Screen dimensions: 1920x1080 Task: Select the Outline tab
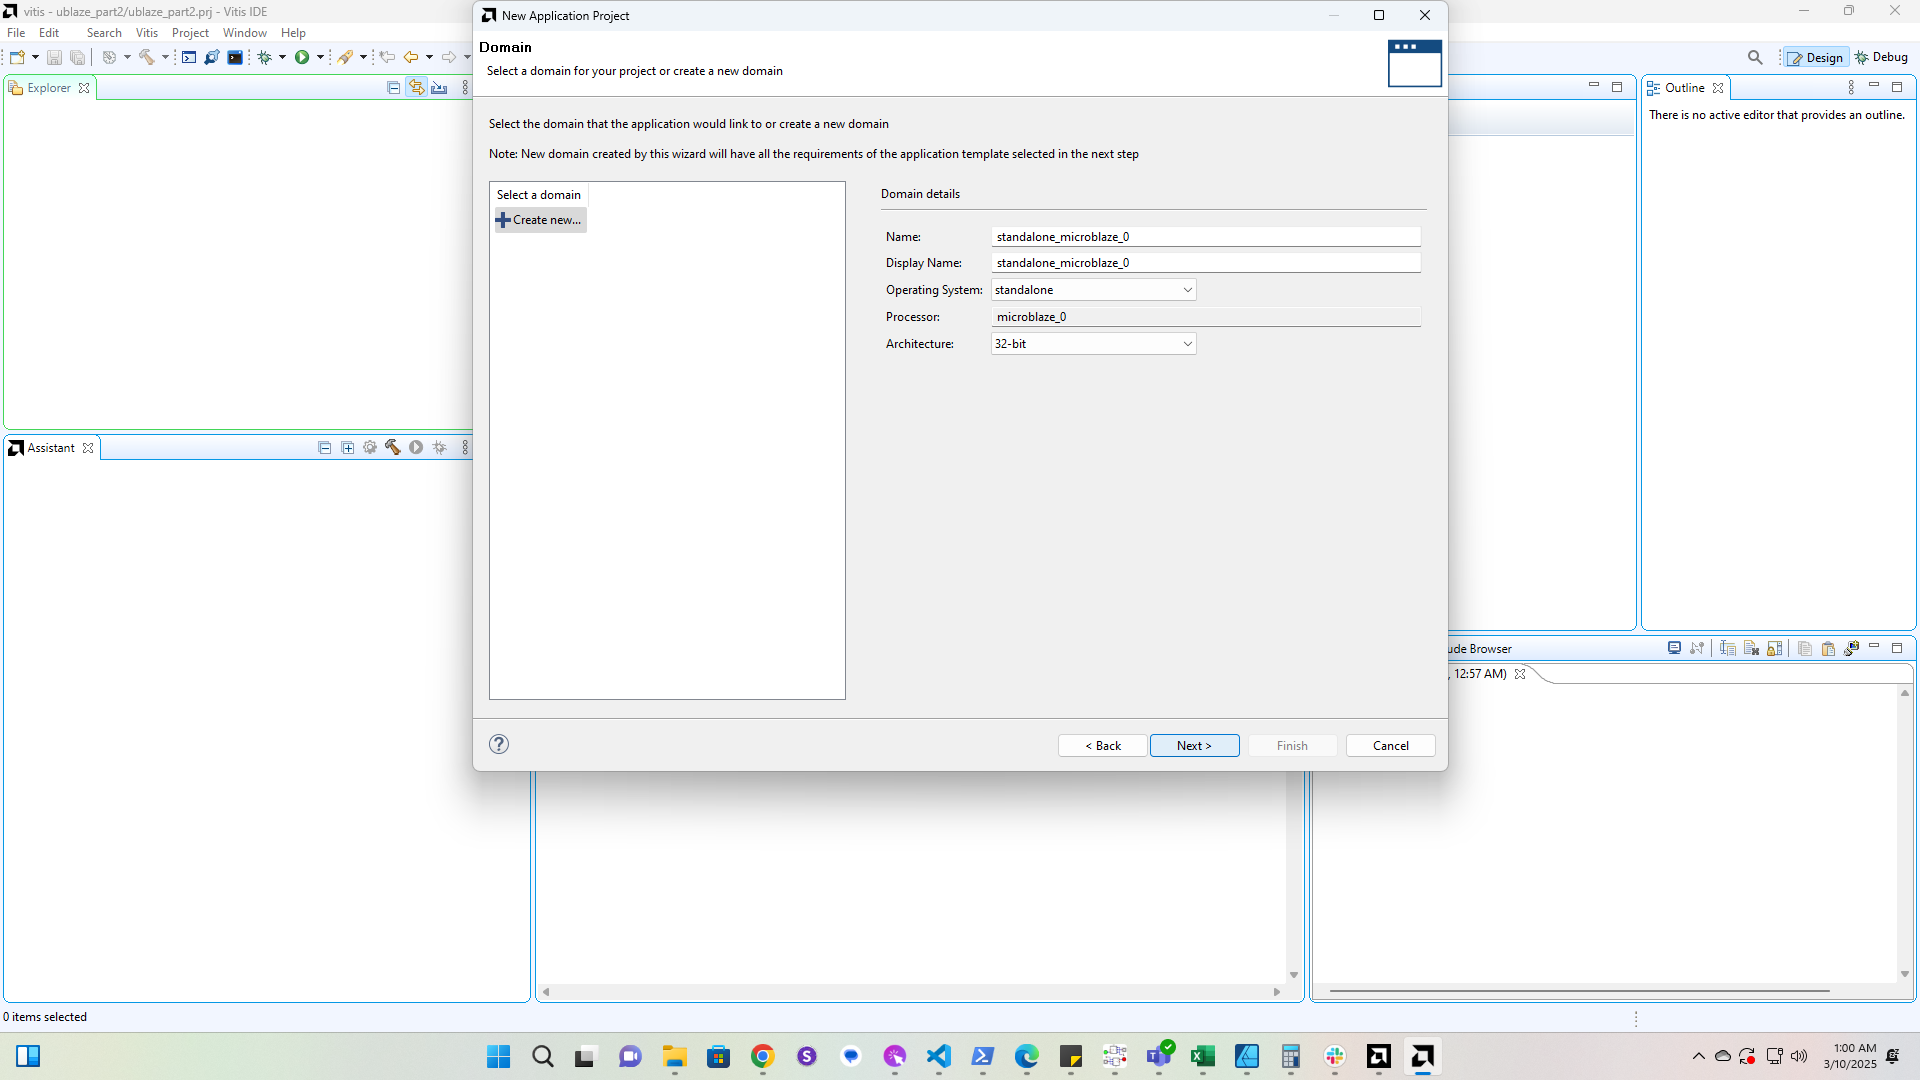(x=1683, y=88)
